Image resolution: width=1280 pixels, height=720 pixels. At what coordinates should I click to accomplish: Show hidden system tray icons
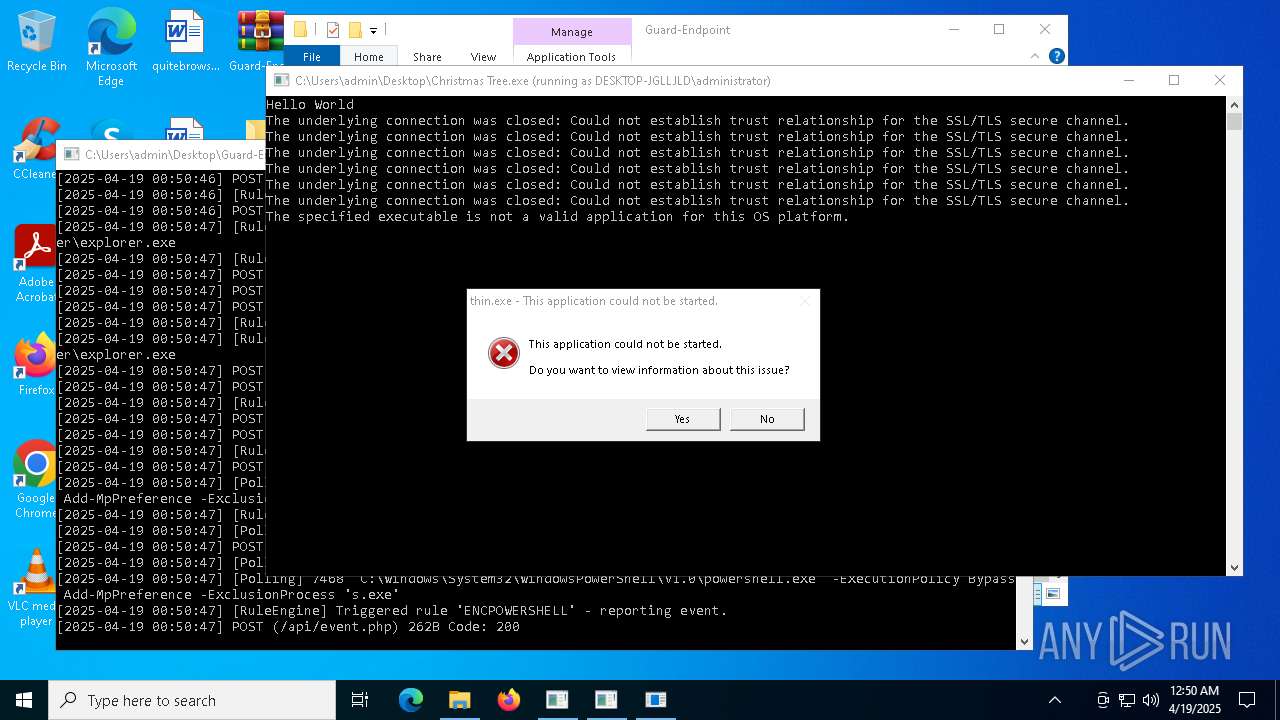1054,700
